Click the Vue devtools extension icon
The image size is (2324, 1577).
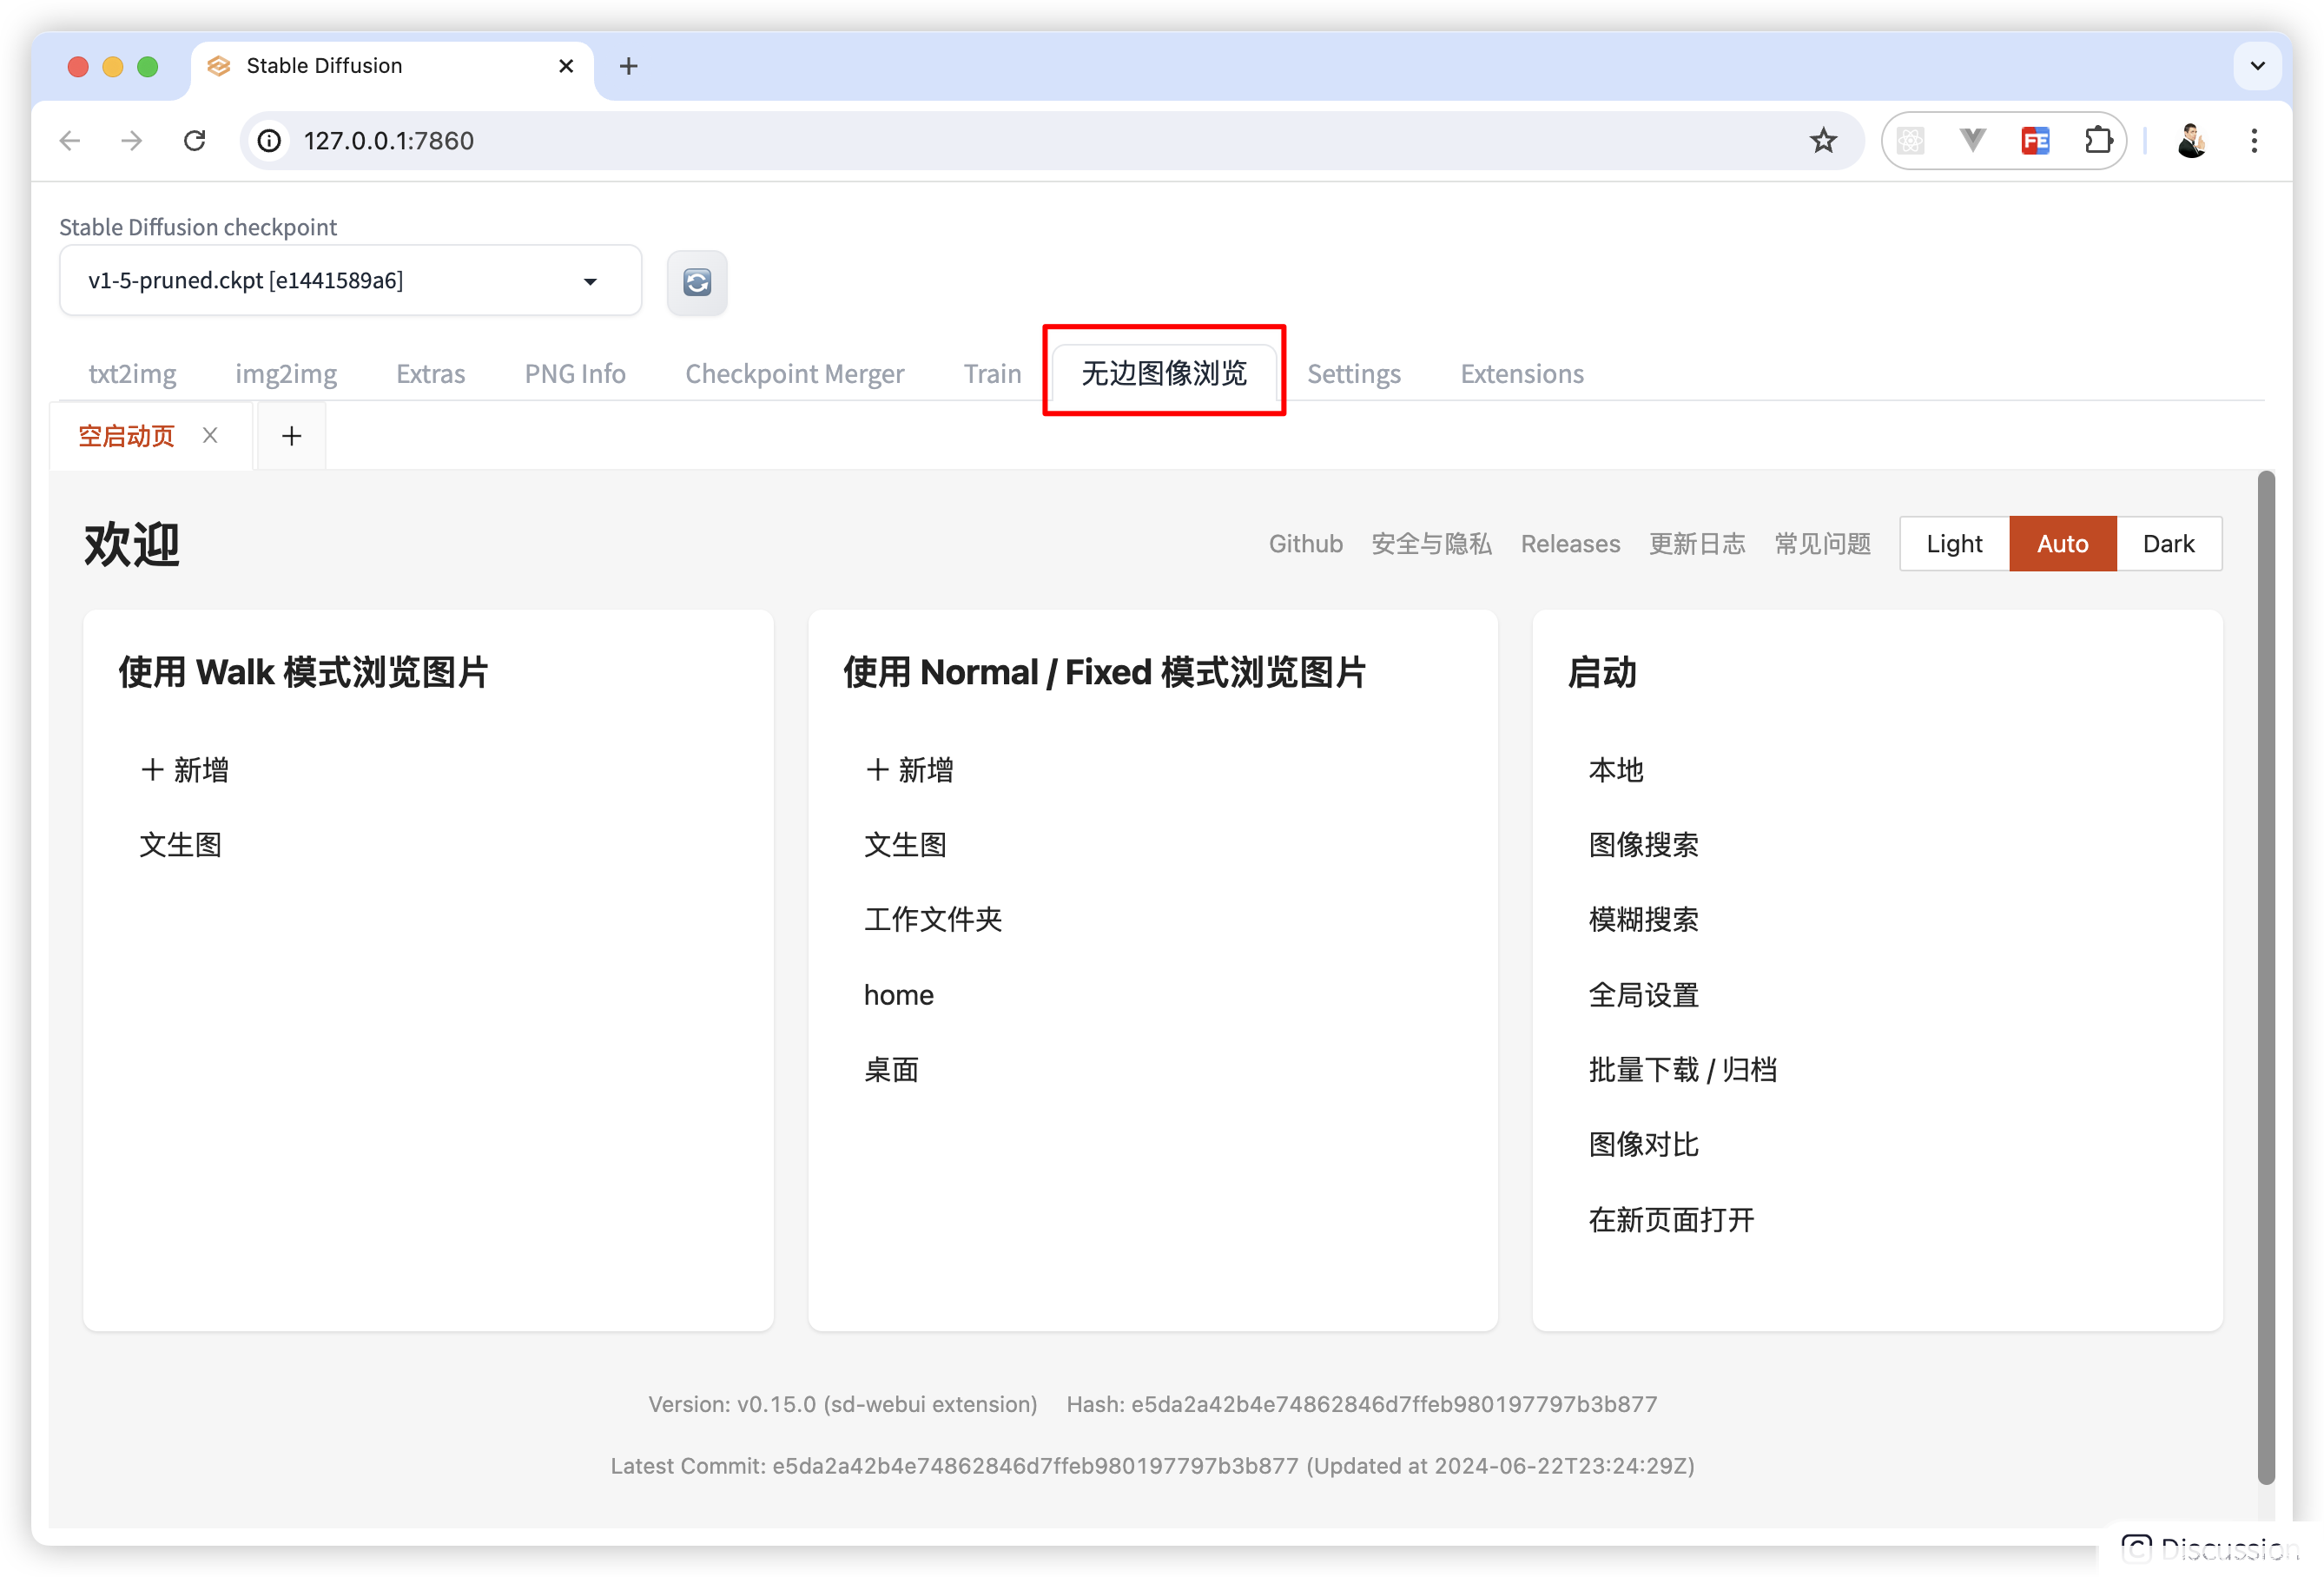click(x=1972, y=141)
